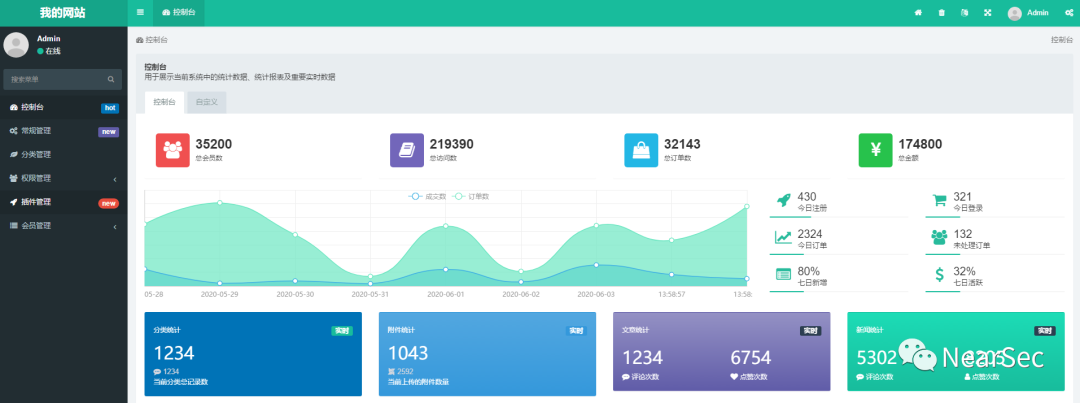Click the trash clear-cache icon

point(941,13)
